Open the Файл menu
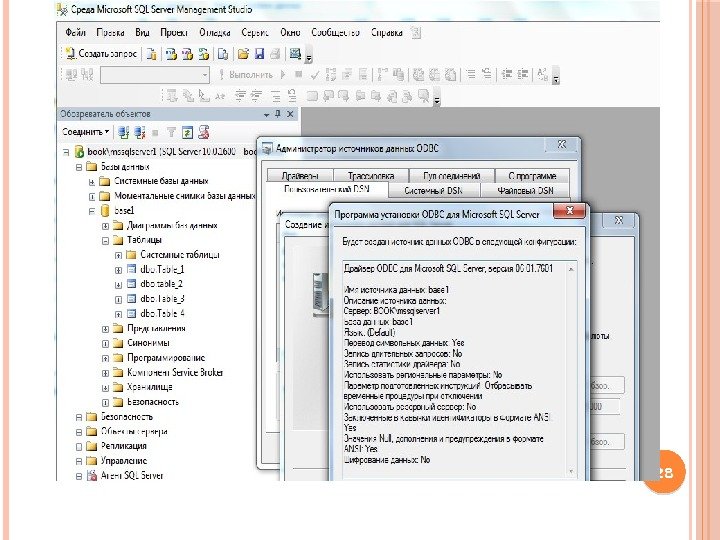The width and height of the screenshot is (720, 540). pos(75,33)
